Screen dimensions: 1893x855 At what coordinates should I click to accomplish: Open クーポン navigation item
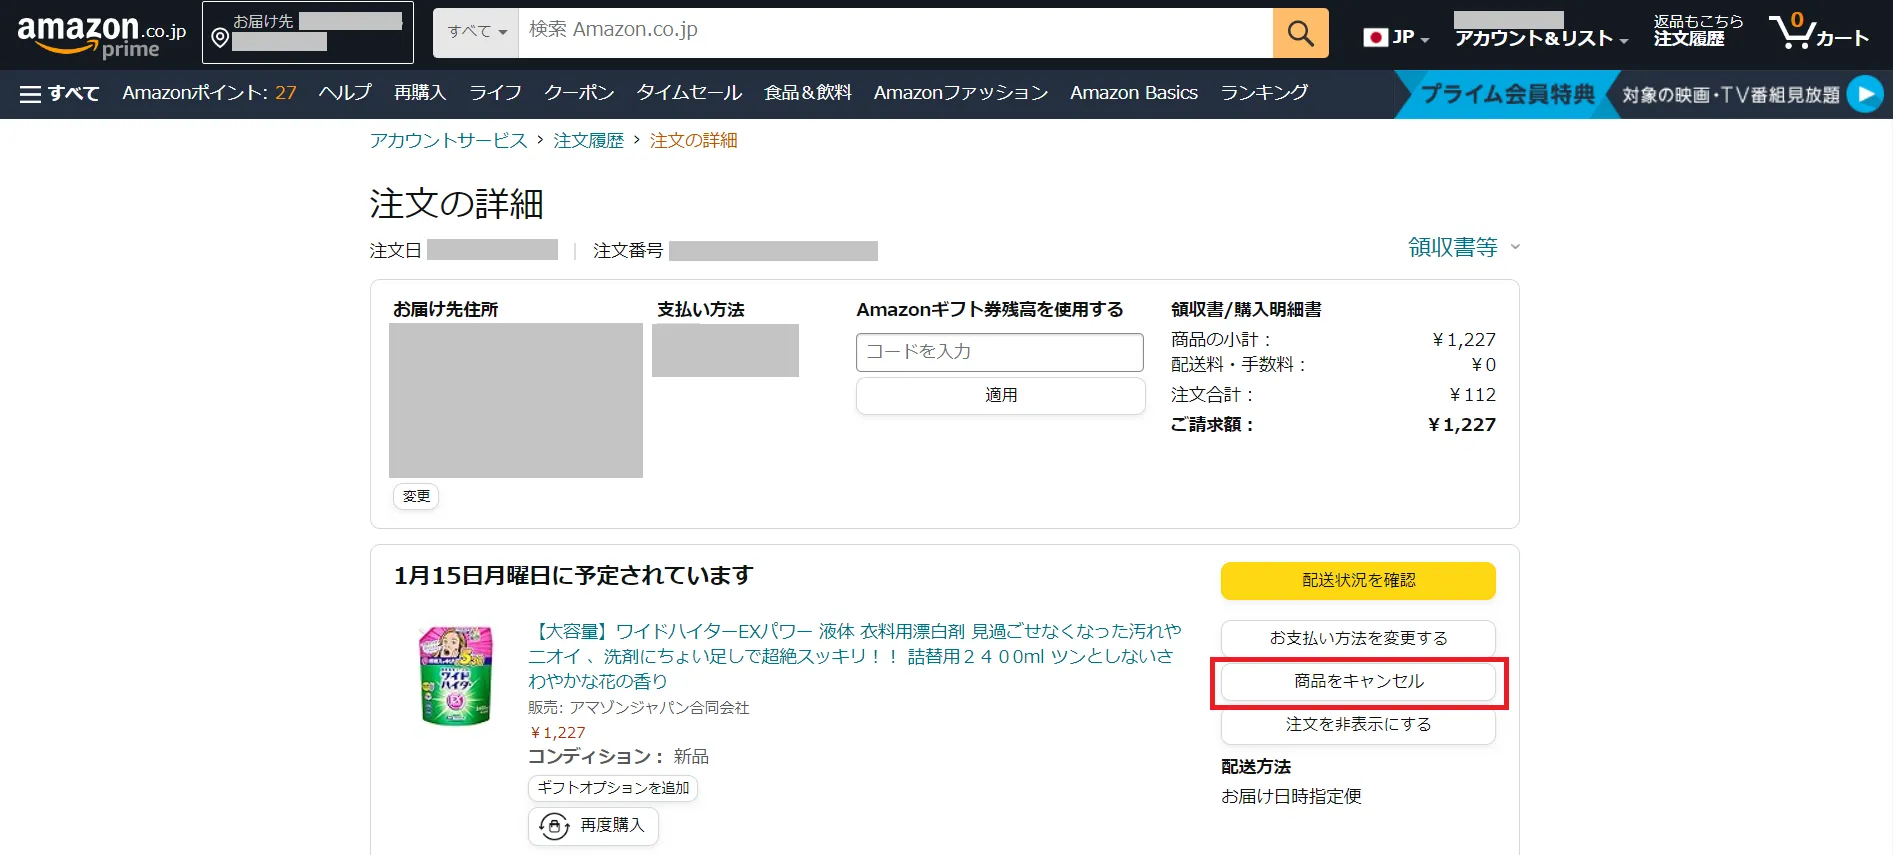pos(579,93)
